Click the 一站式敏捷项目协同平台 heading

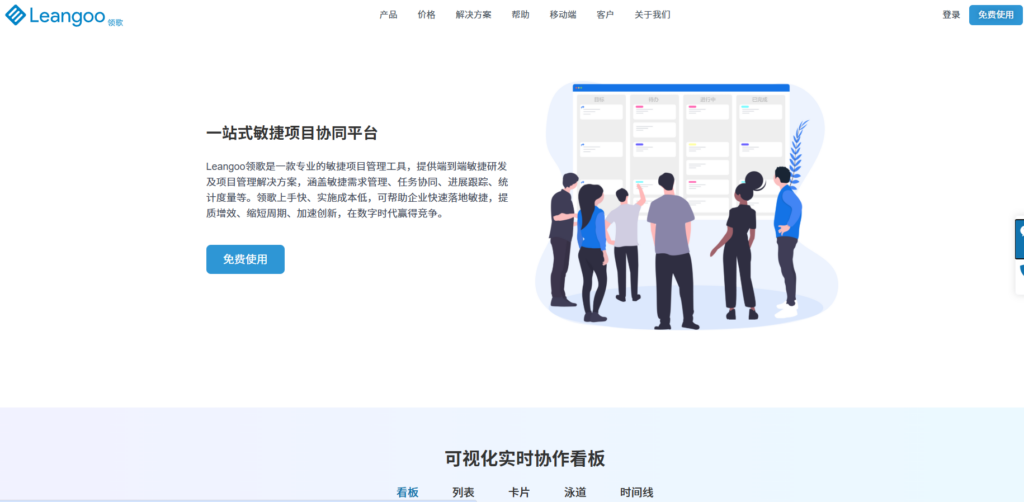click(291, 133)
